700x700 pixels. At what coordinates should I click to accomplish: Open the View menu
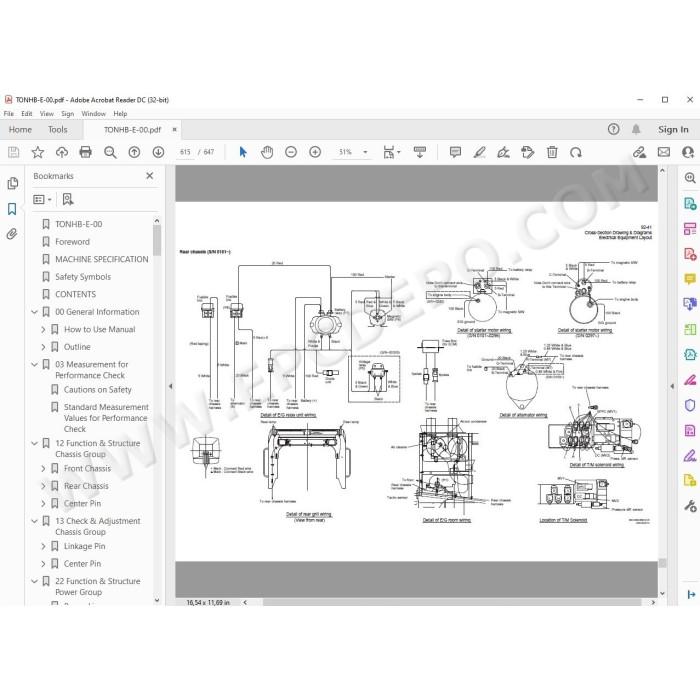tap(46, 114)
